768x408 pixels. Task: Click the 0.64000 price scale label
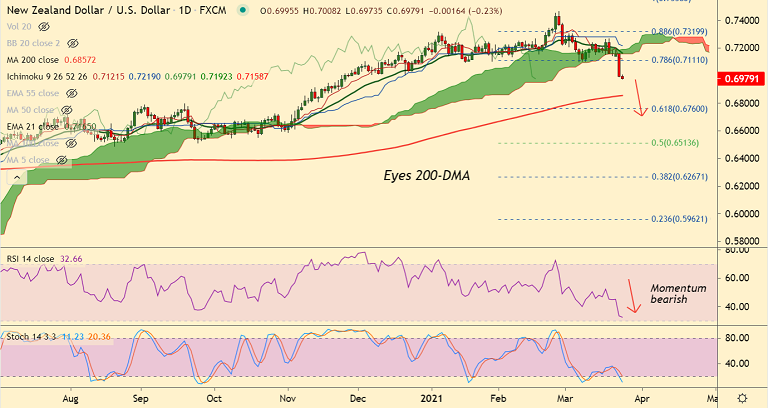pyautogui.click(x=742, y=159)
